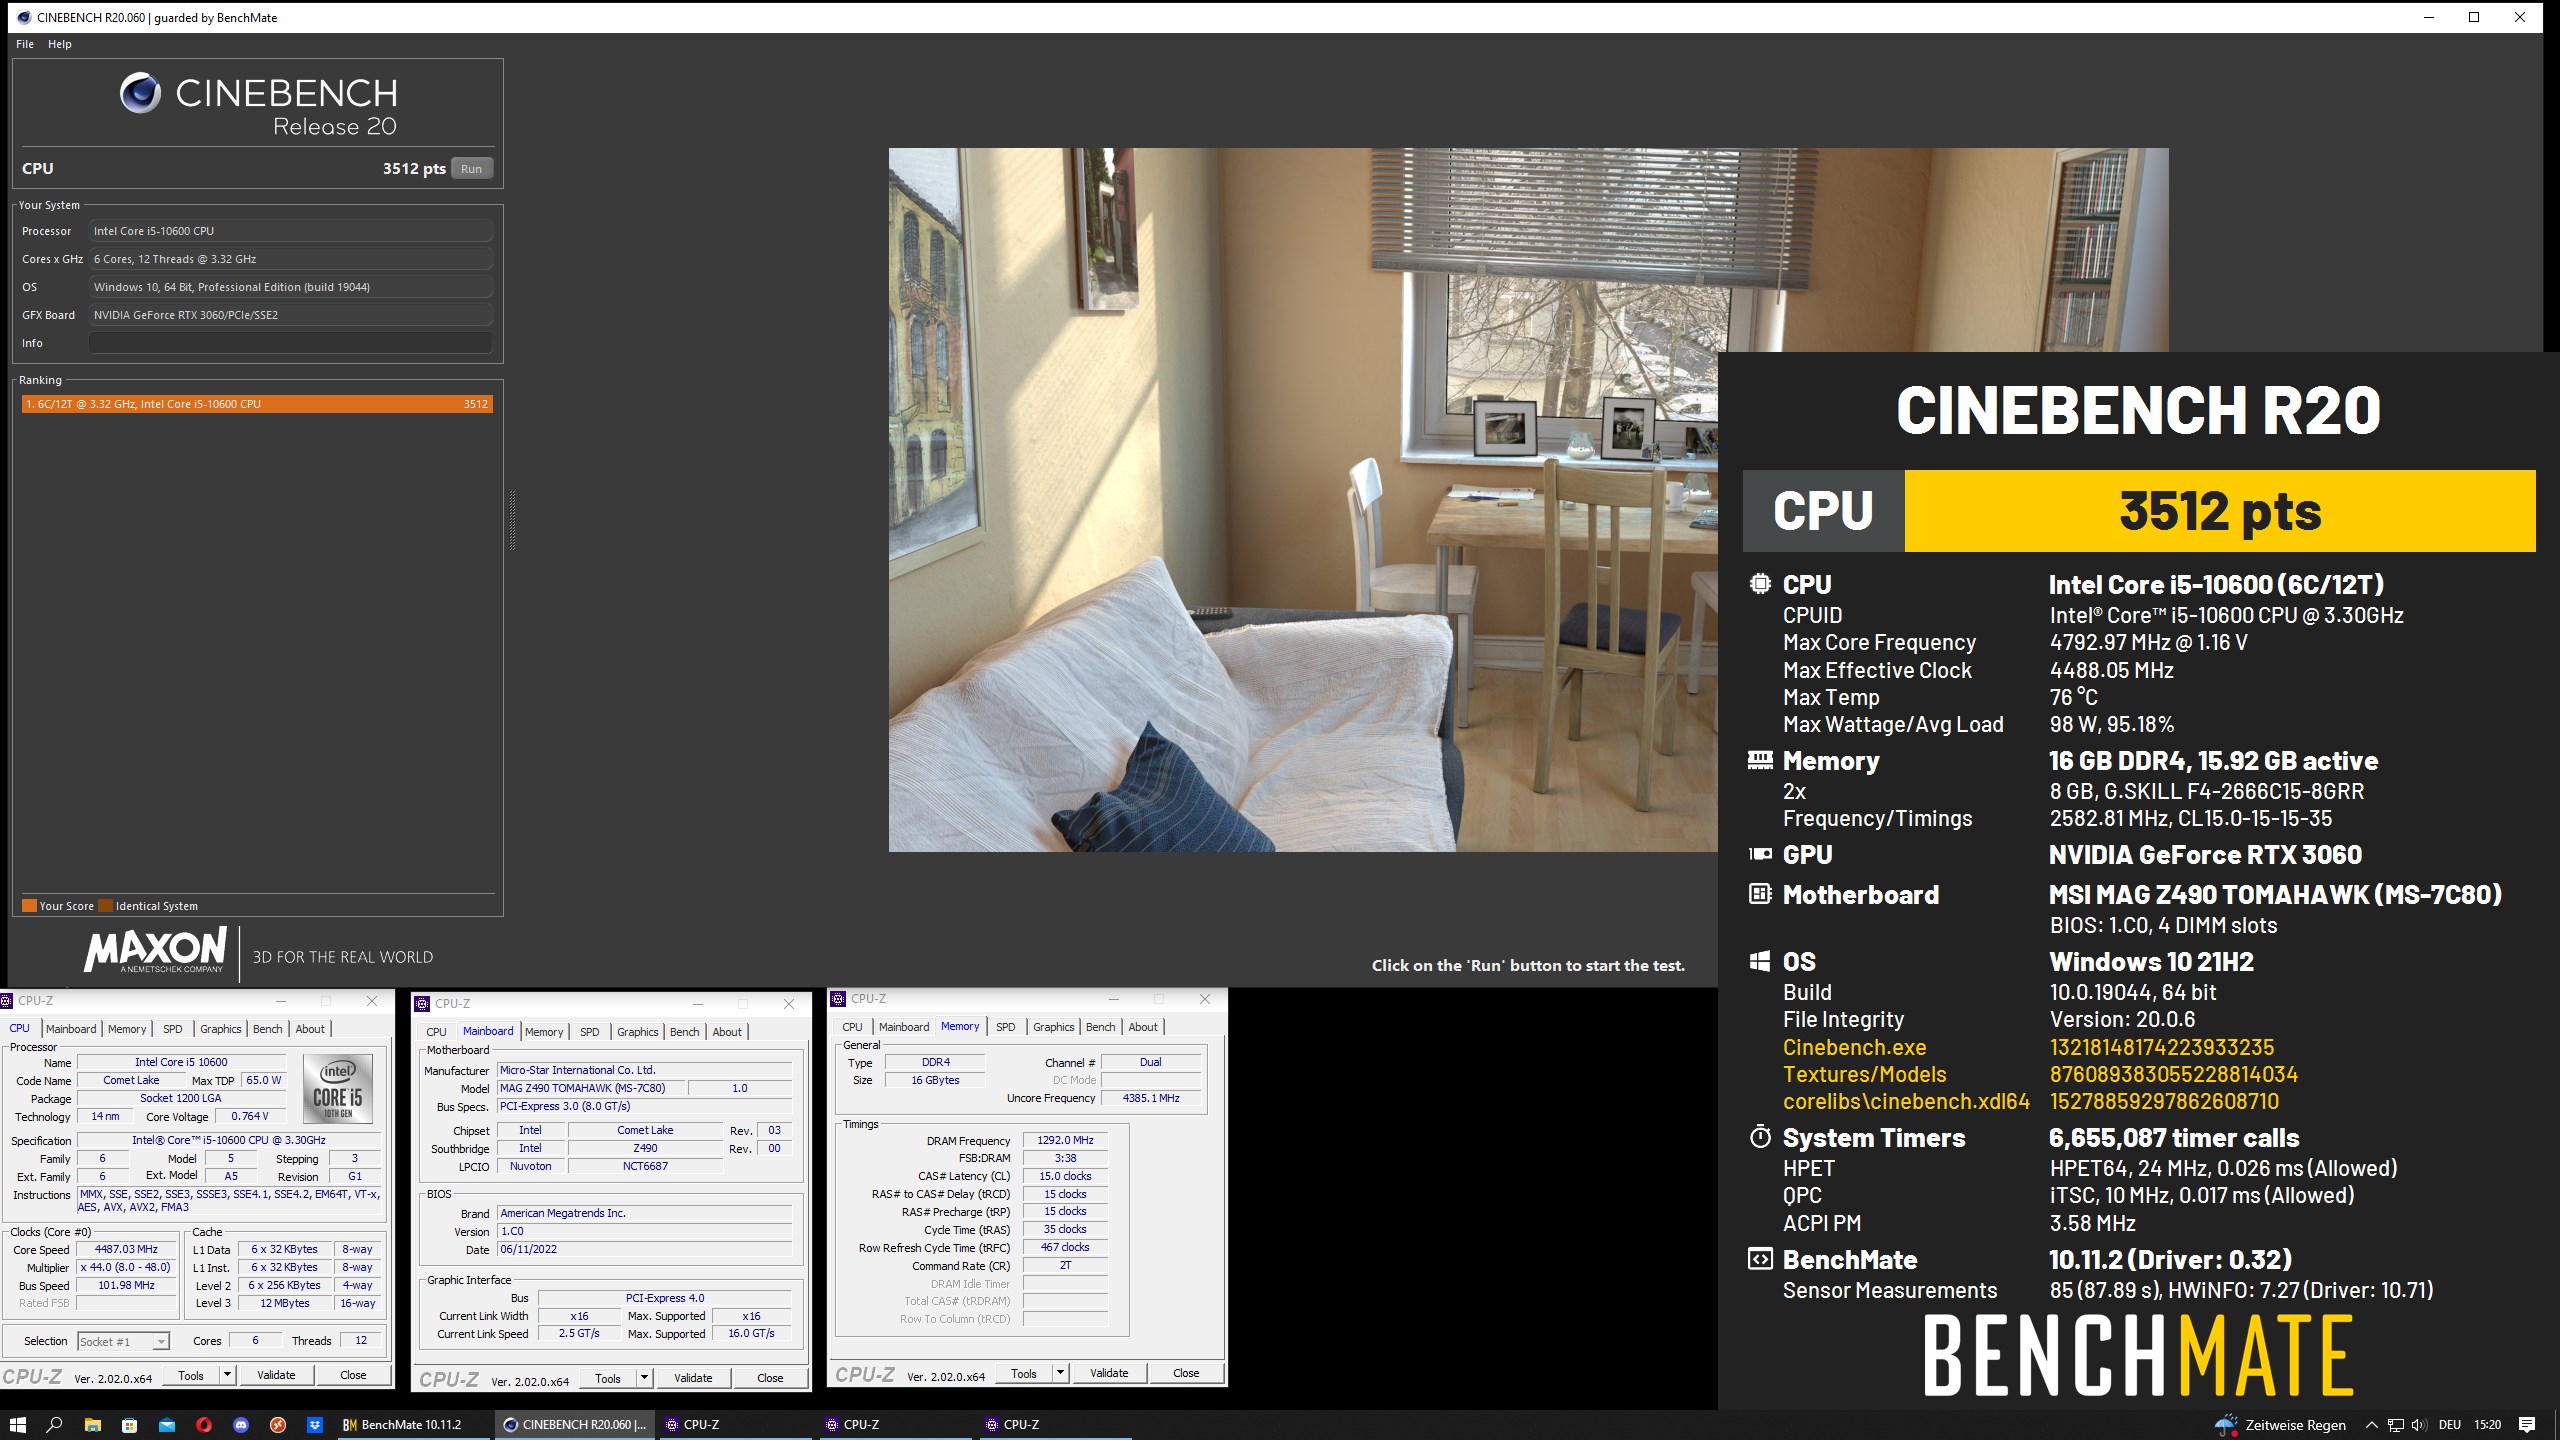The width and height of the screenshot is (2560, 1440).
Task: Click the Intel Core i5 logo in CPU-Z
Action: click(x=338, y=1091)
